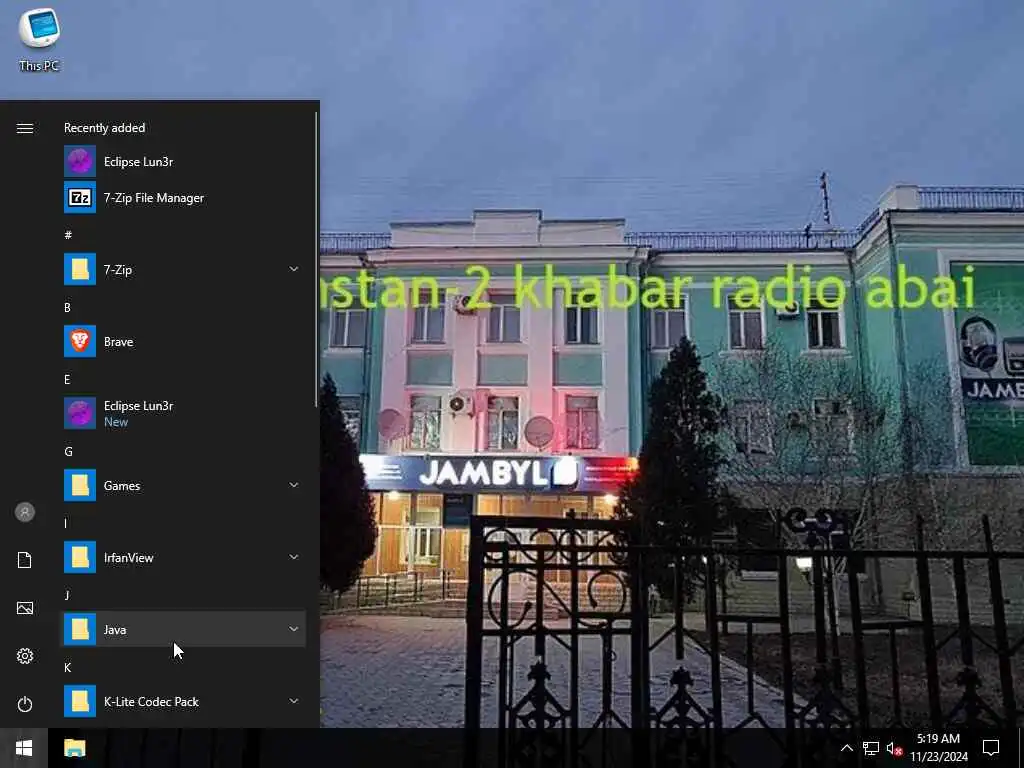Open the network icon in system tray

click(871, 748)
